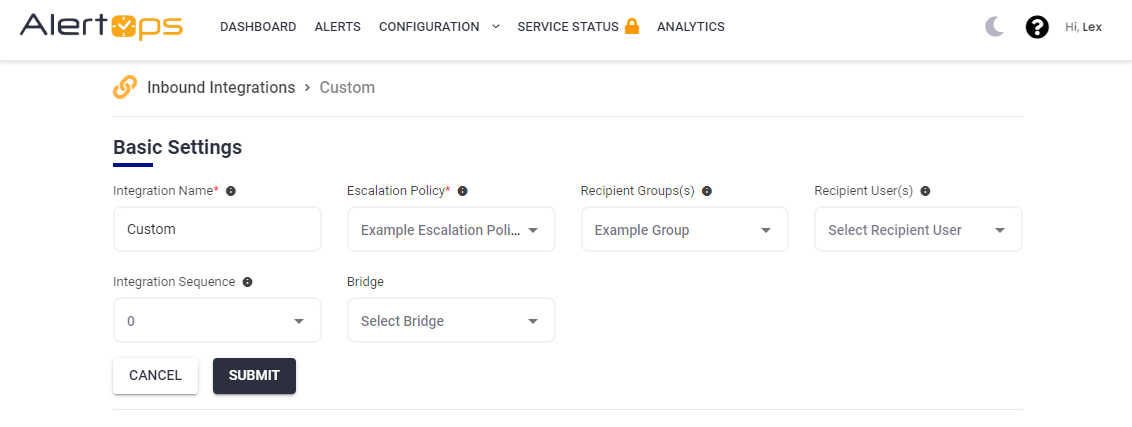The width and height of the screenshot is (1132, 427).
Task: Show info tooltip for Escalation Policy
Action: [462, 191]
